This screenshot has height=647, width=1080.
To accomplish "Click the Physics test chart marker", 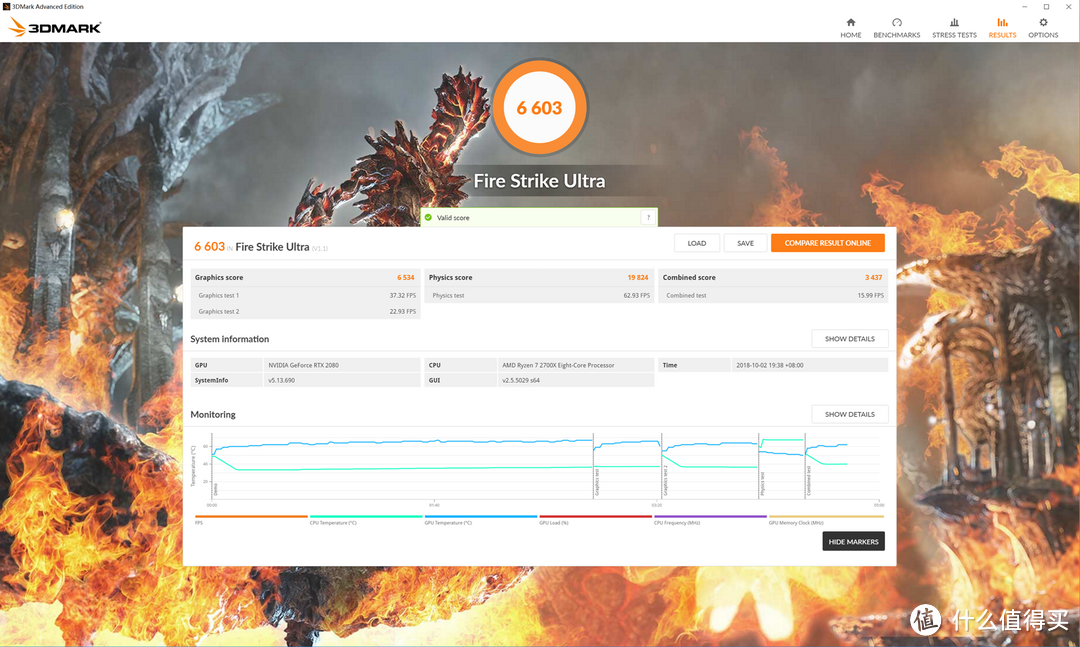I will [762, 484].
